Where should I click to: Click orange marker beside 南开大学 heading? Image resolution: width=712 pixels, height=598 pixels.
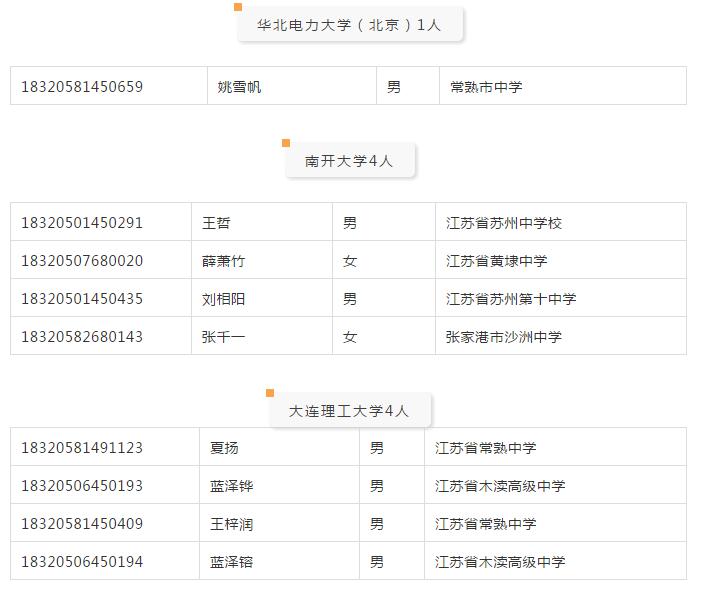(286, 143)
